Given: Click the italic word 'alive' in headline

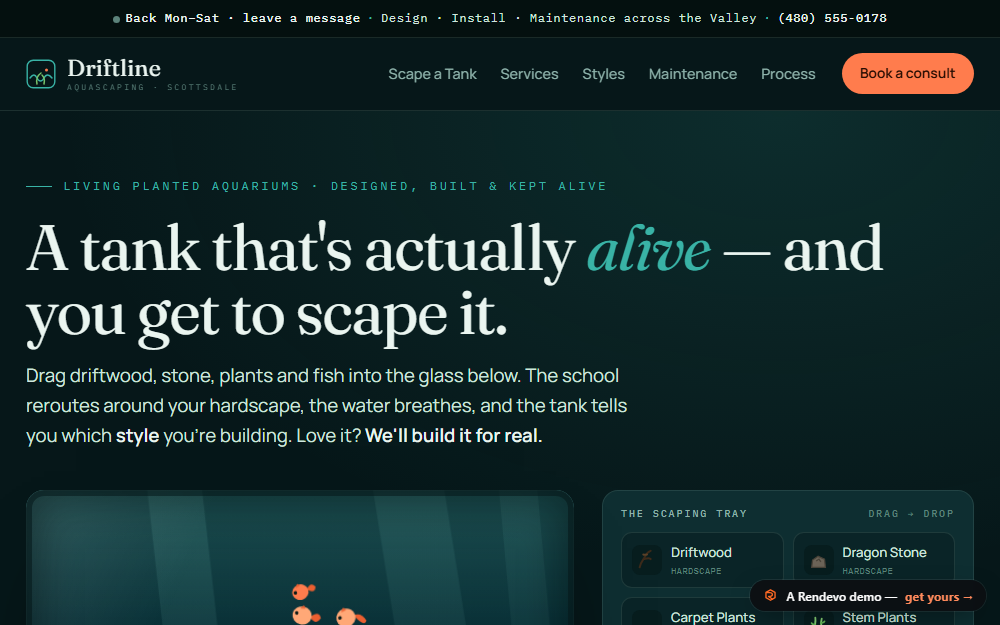Looking at the screenshot, I should [x=649, y=249].
